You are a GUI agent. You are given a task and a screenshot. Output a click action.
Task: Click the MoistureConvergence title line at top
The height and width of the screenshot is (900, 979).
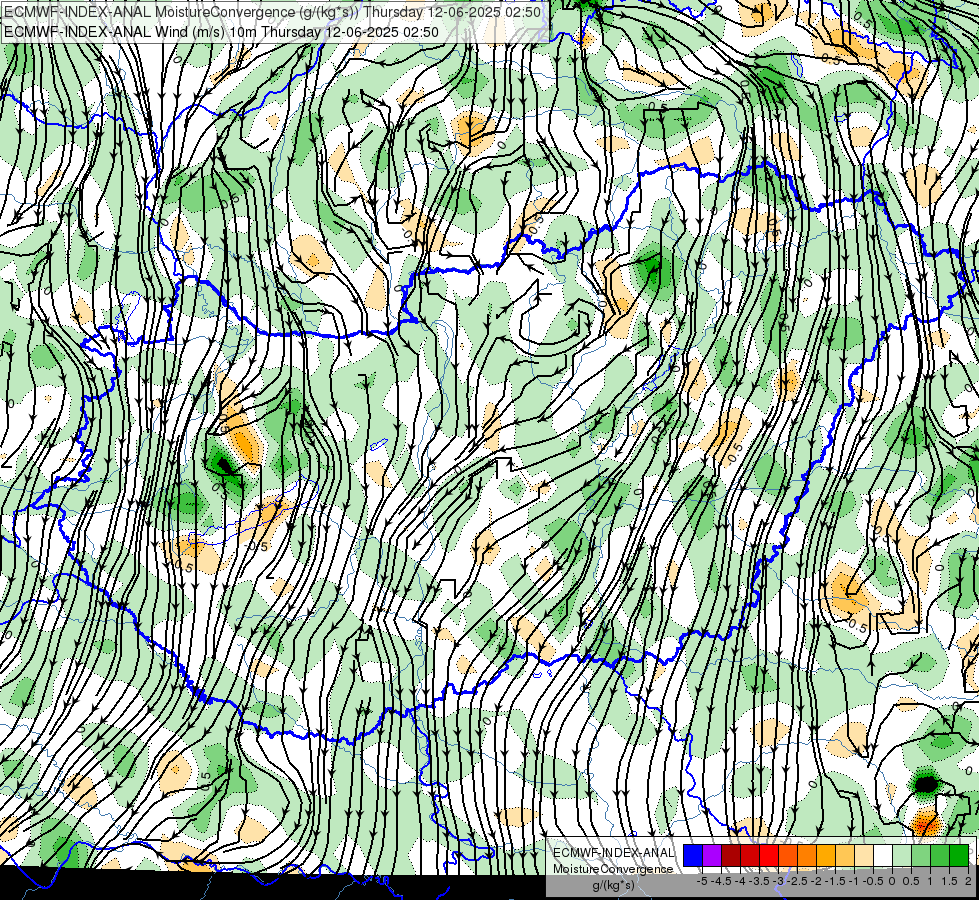[272, 12]
